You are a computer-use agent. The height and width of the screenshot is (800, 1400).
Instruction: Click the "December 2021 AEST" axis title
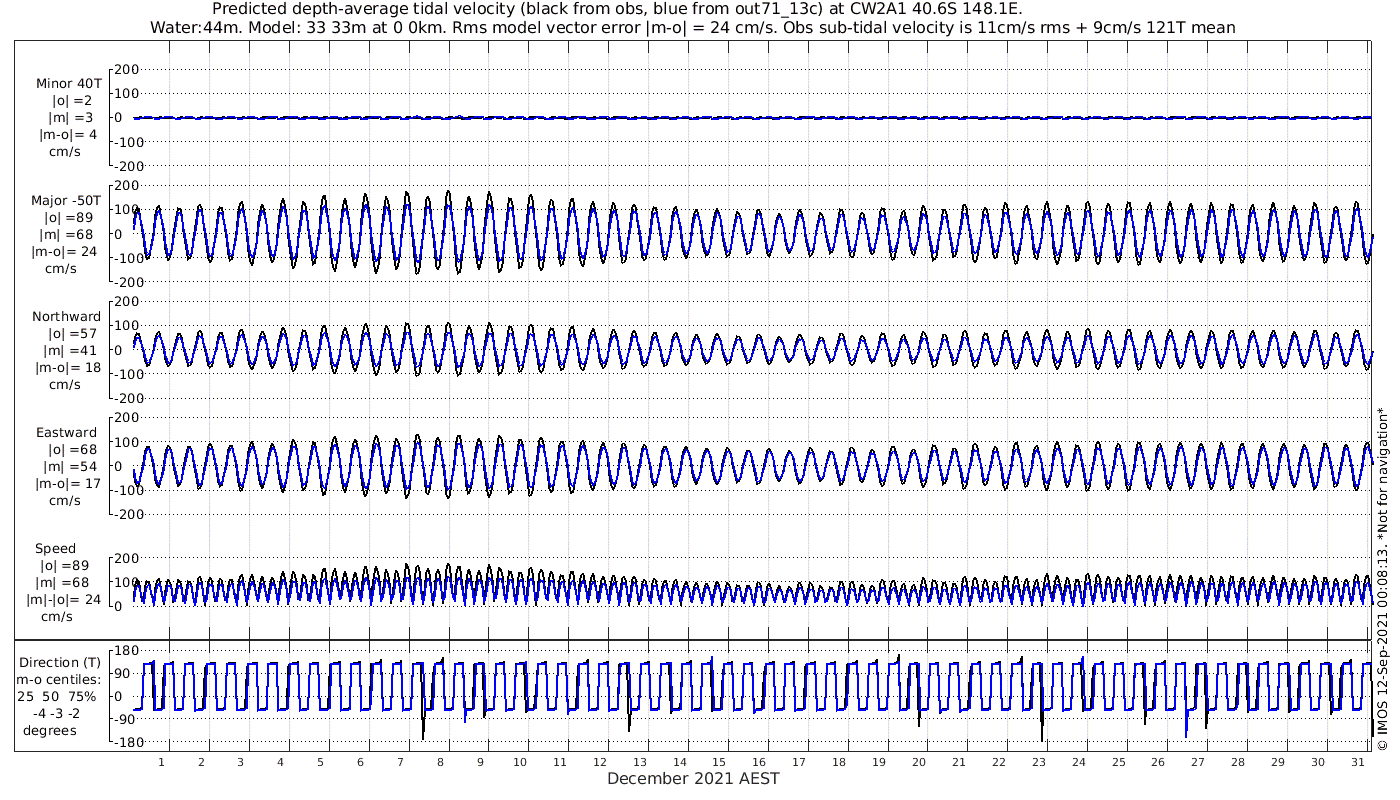(693, 778)
